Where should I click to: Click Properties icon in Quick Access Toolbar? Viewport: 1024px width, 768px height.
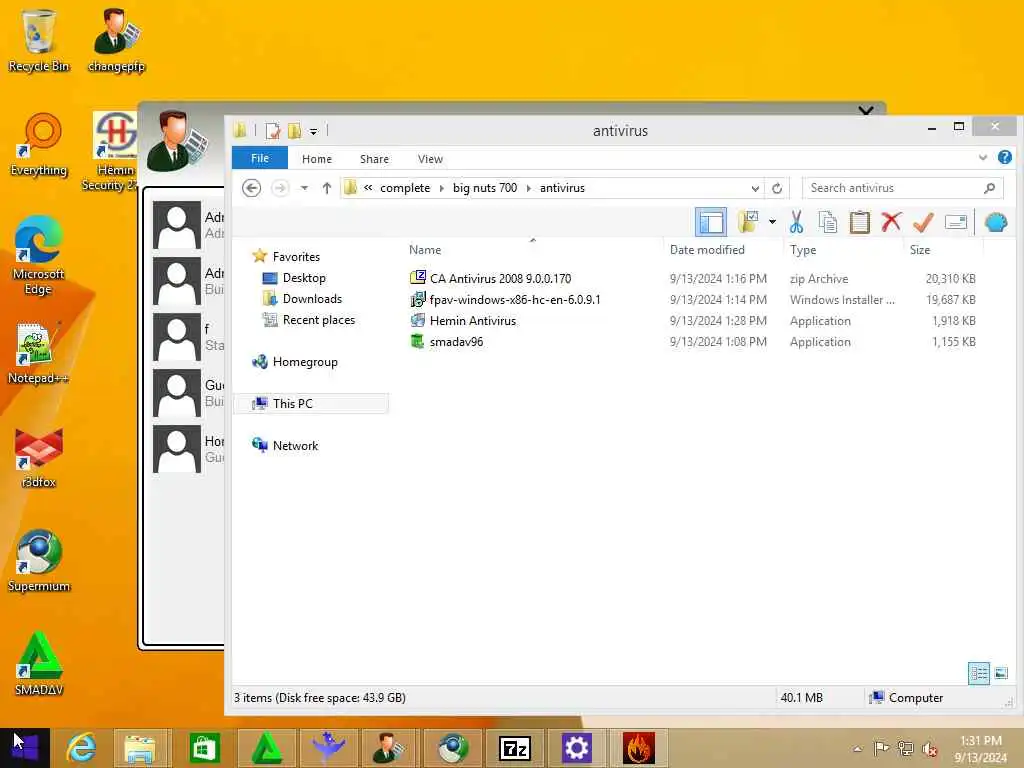272,131
